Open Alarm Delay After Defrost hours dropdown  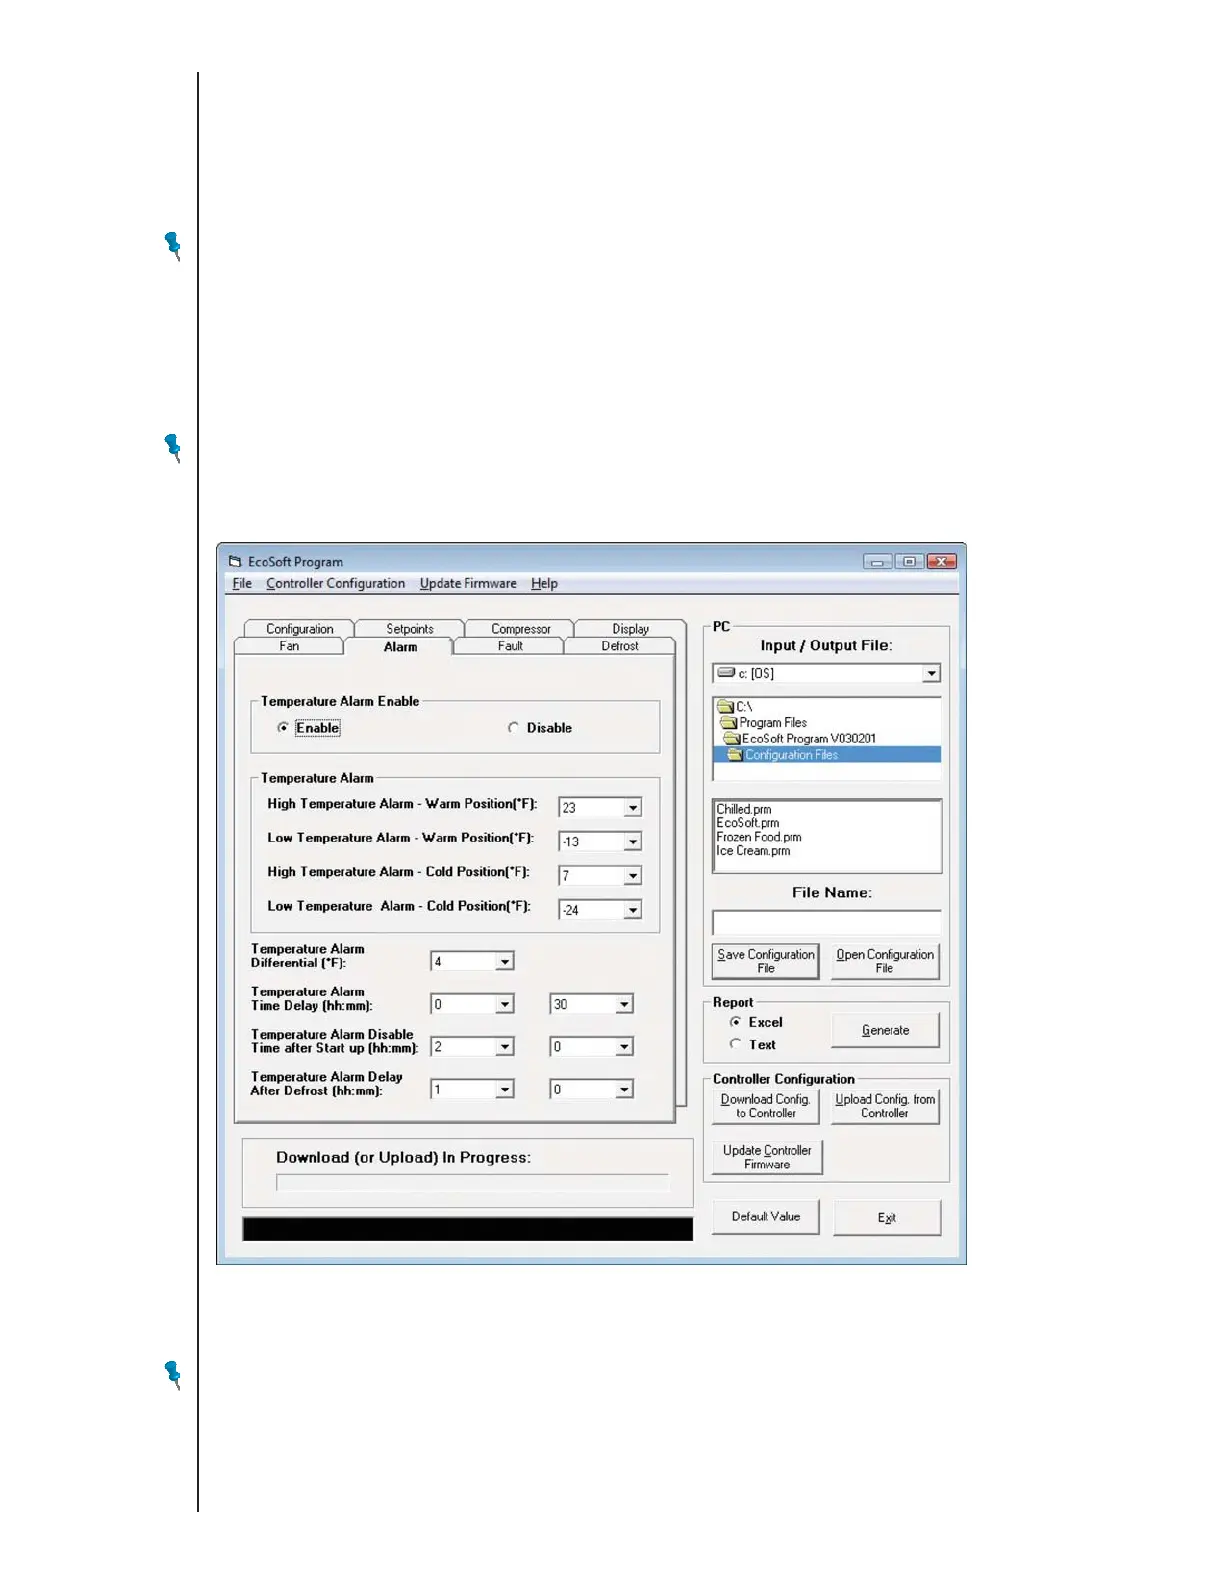(x=505, y=1090)
